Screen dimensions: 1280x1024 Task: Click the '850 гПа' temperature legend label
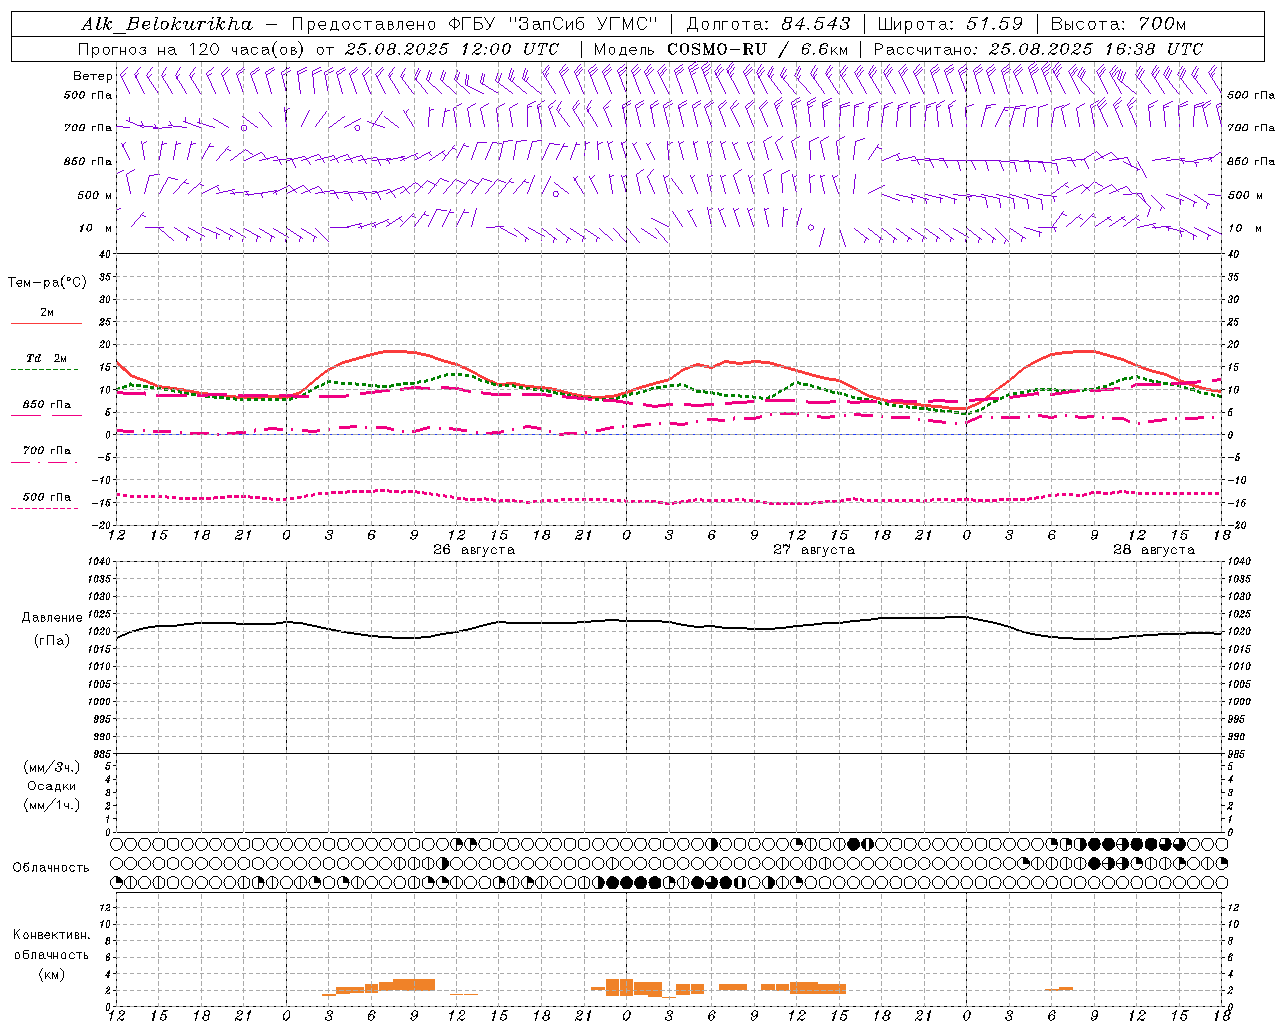tap(47, 405)
